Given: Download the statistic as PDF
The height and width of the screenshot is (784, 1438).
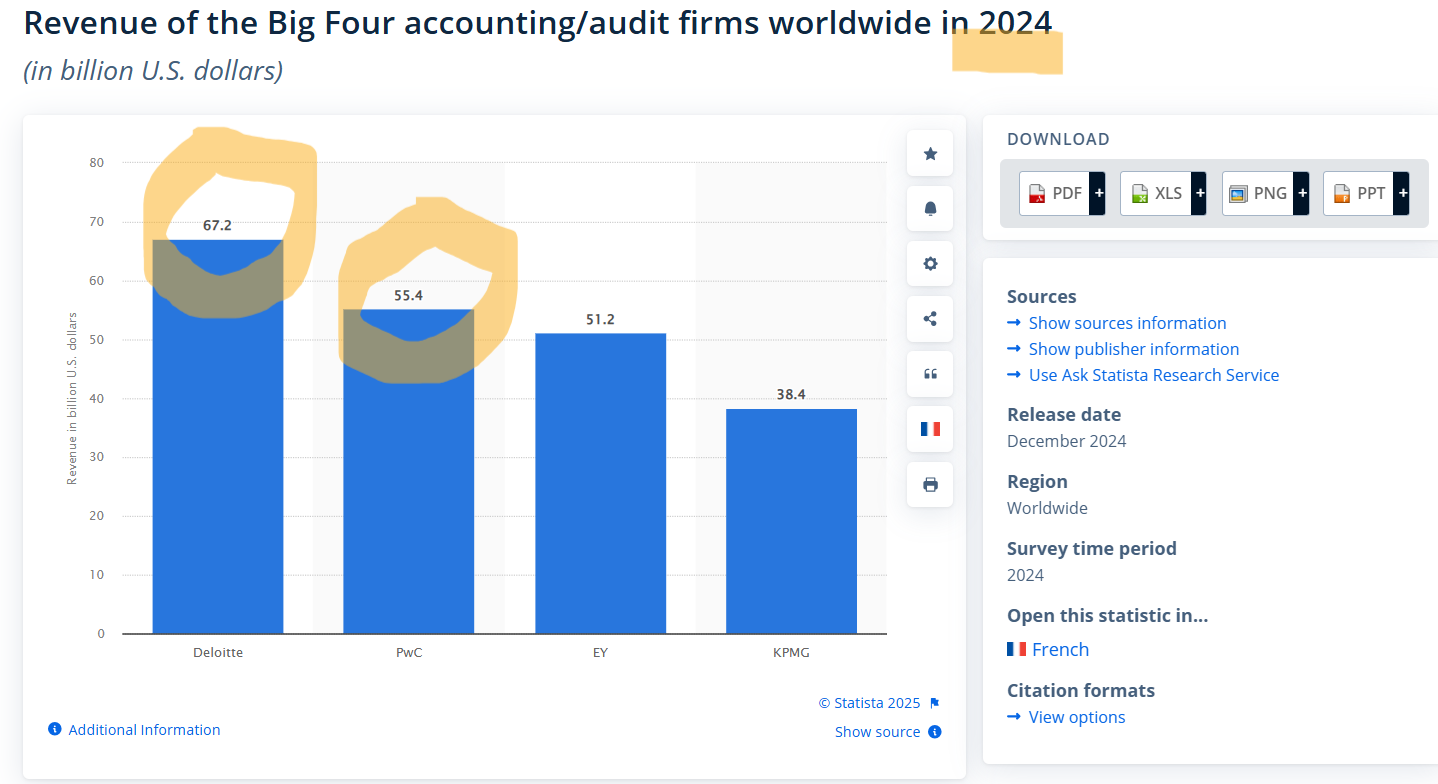Looking at the screenshot, I should click(1062, 193).
